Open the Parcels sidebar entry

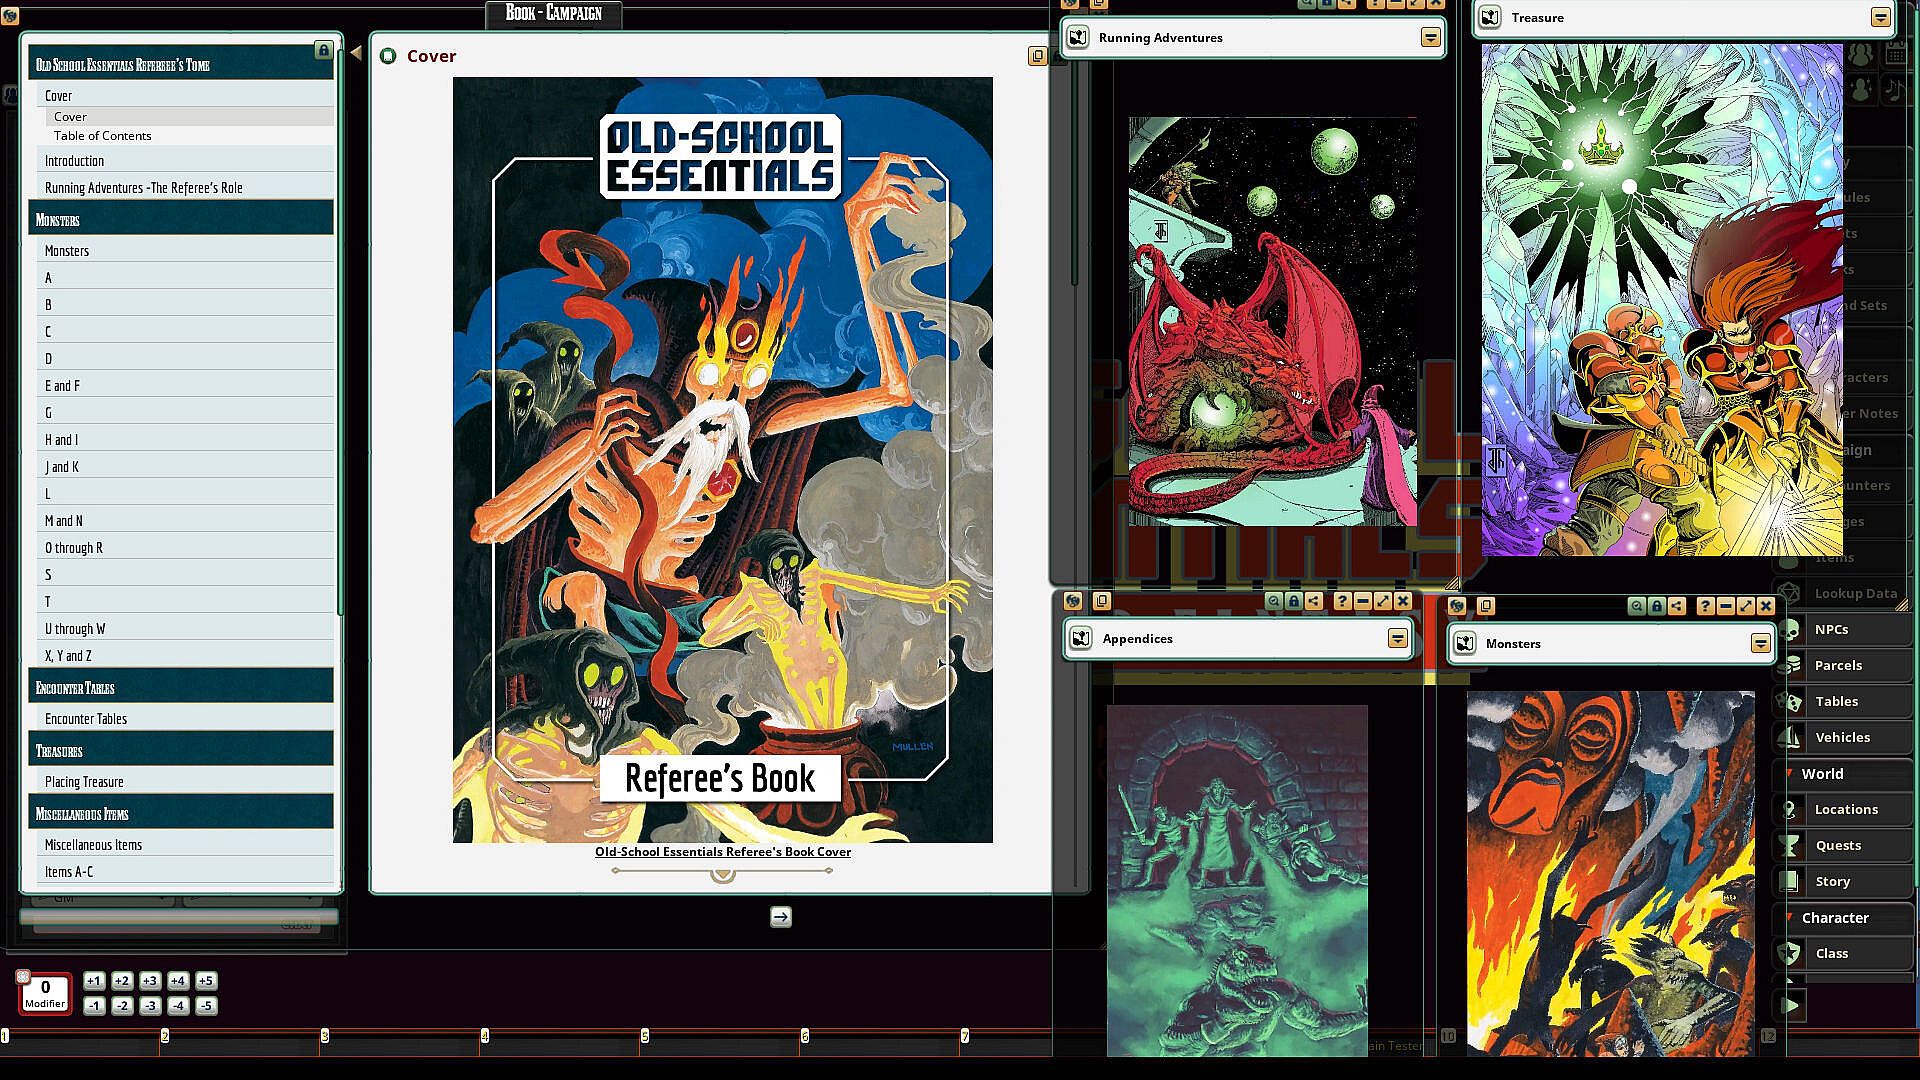click(1838, 665)
